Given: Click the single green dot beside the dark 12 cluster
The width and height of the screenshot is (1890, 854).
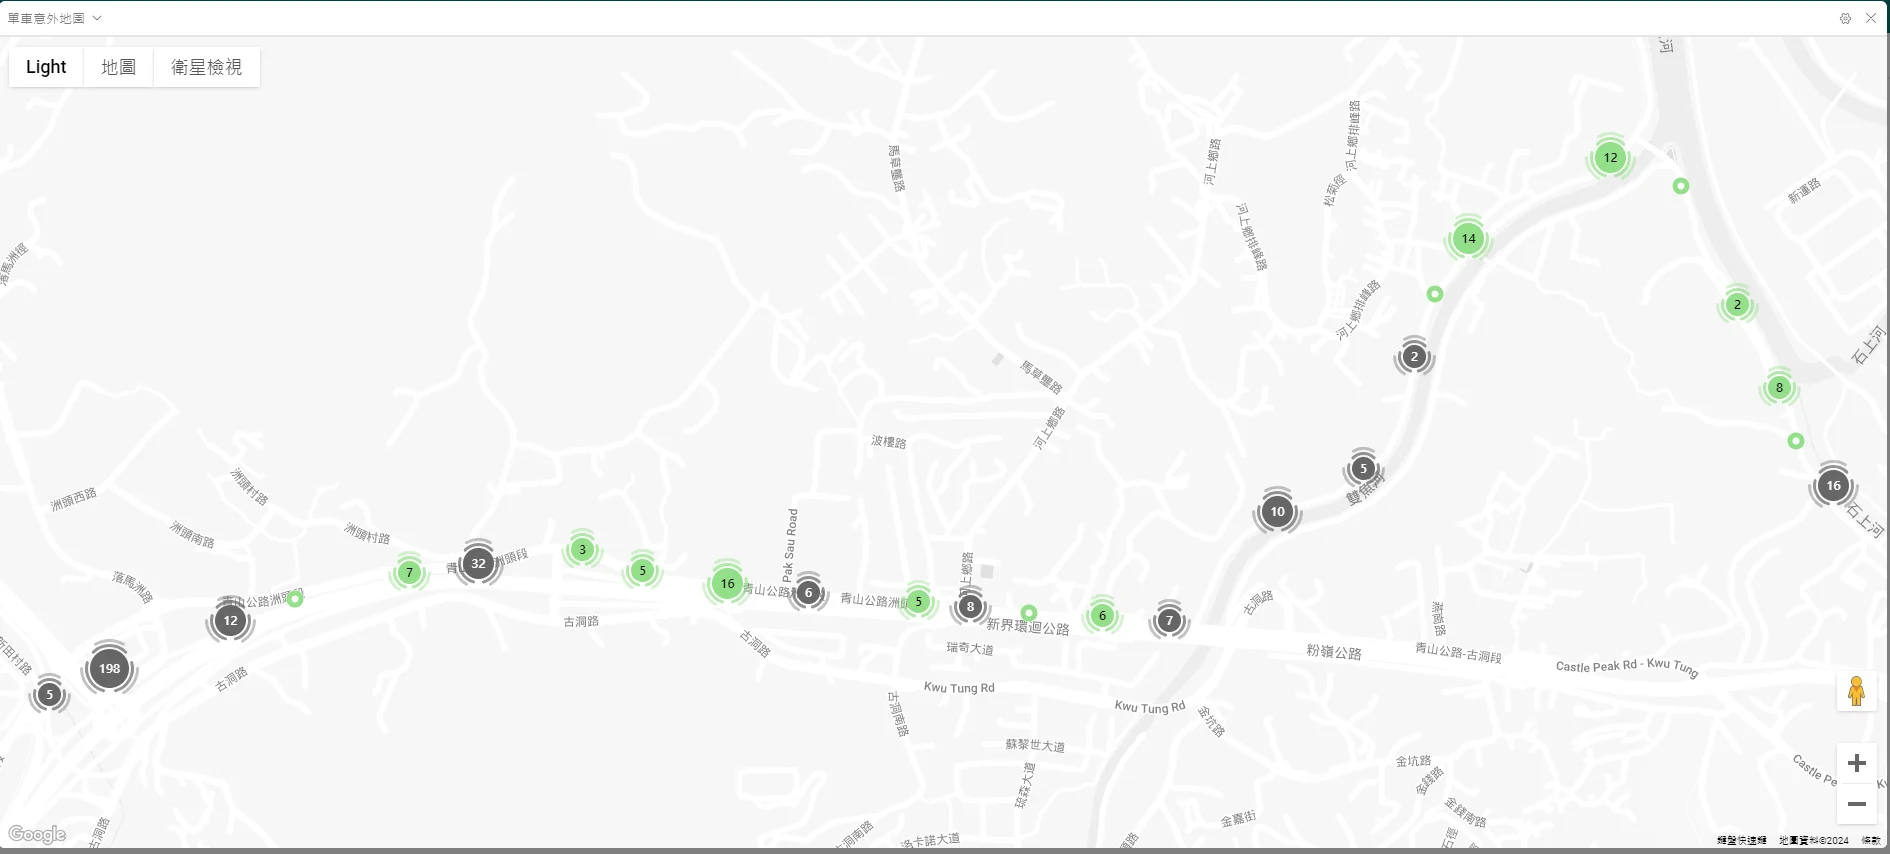Looking at the screenshot, I should click(295, 599).
